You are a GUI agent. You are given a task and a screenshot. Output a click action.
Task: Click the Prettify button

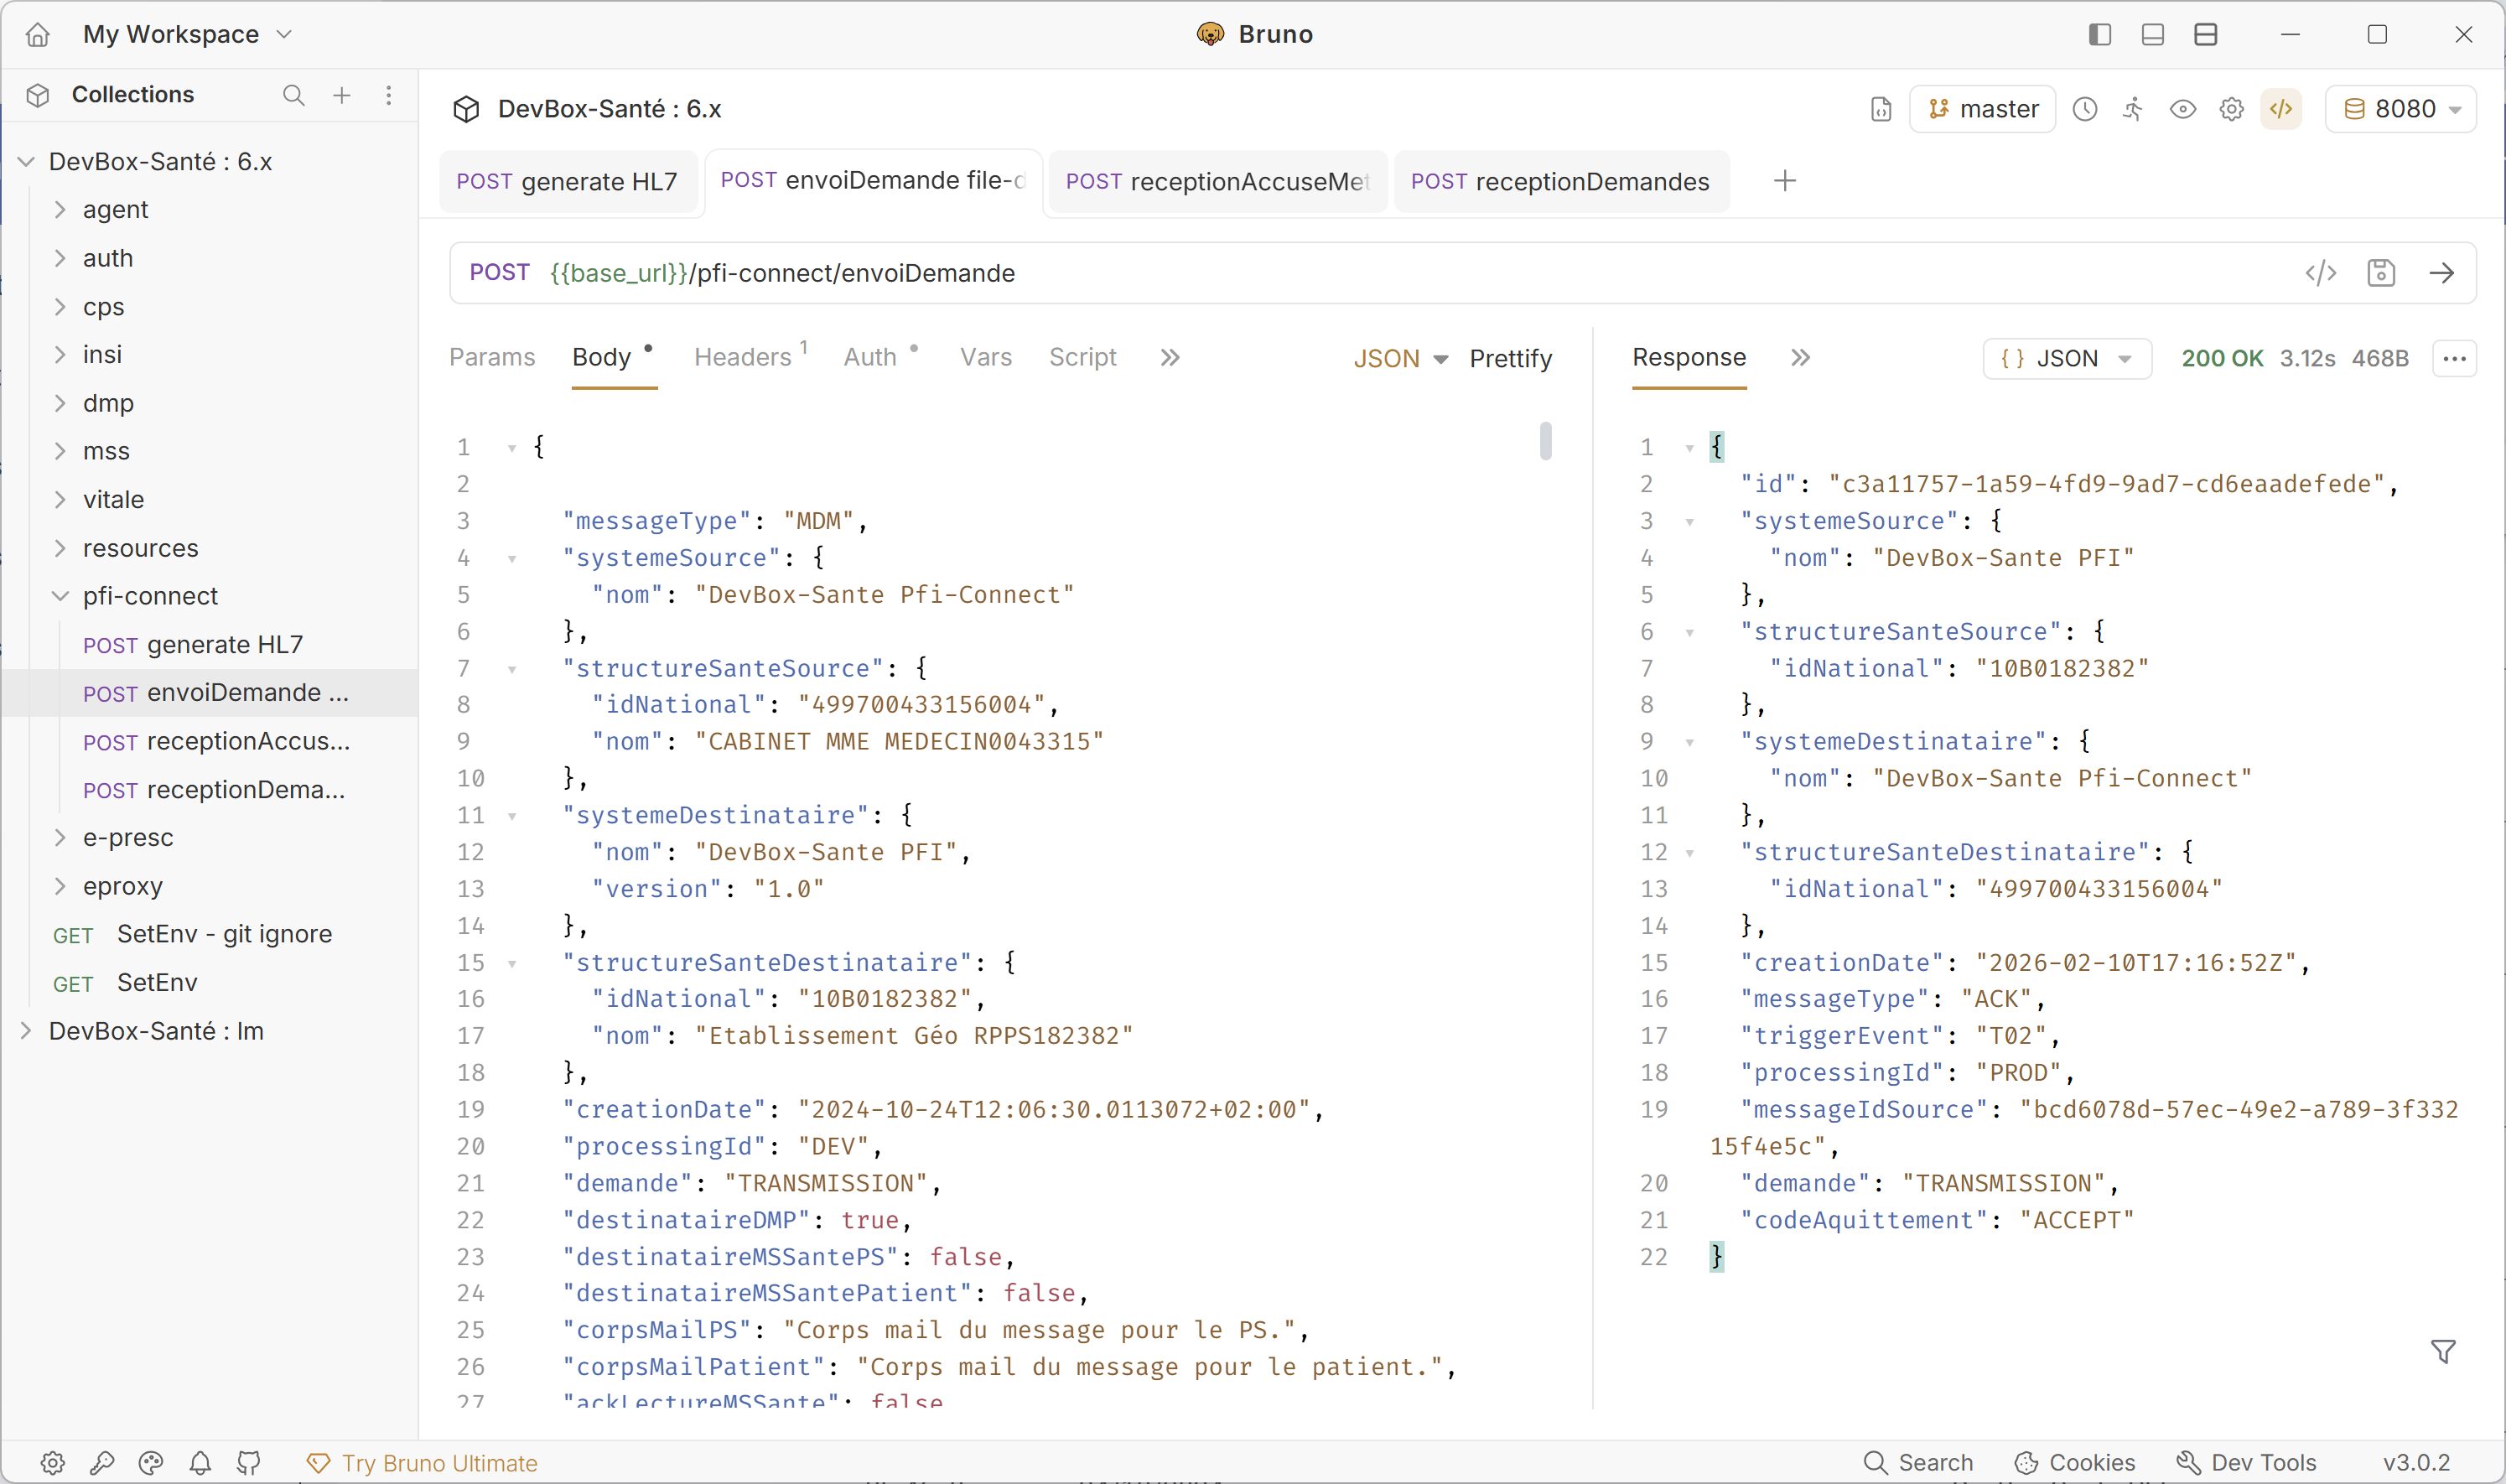click(1510, 358)
